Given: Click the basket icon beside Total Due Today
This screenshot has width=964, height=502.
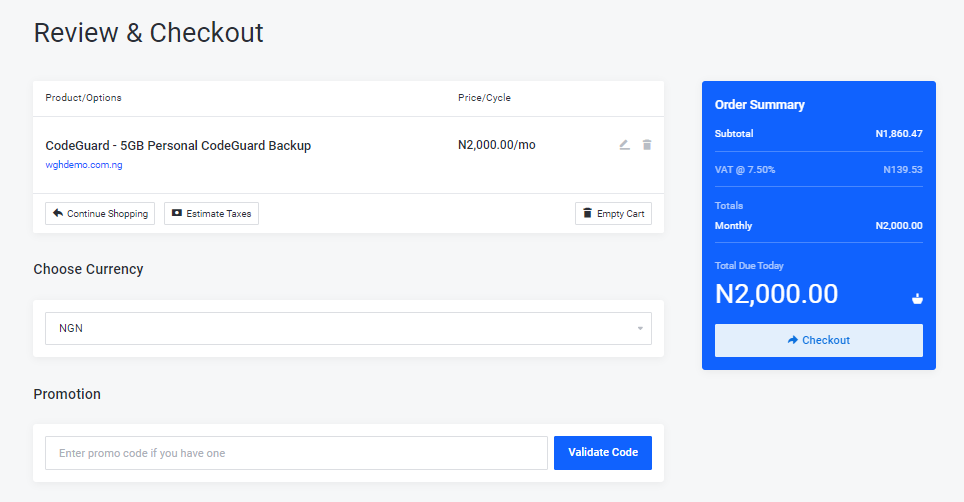Looking at the screenshot, I should pyautogui.click(x=917, y=299).
